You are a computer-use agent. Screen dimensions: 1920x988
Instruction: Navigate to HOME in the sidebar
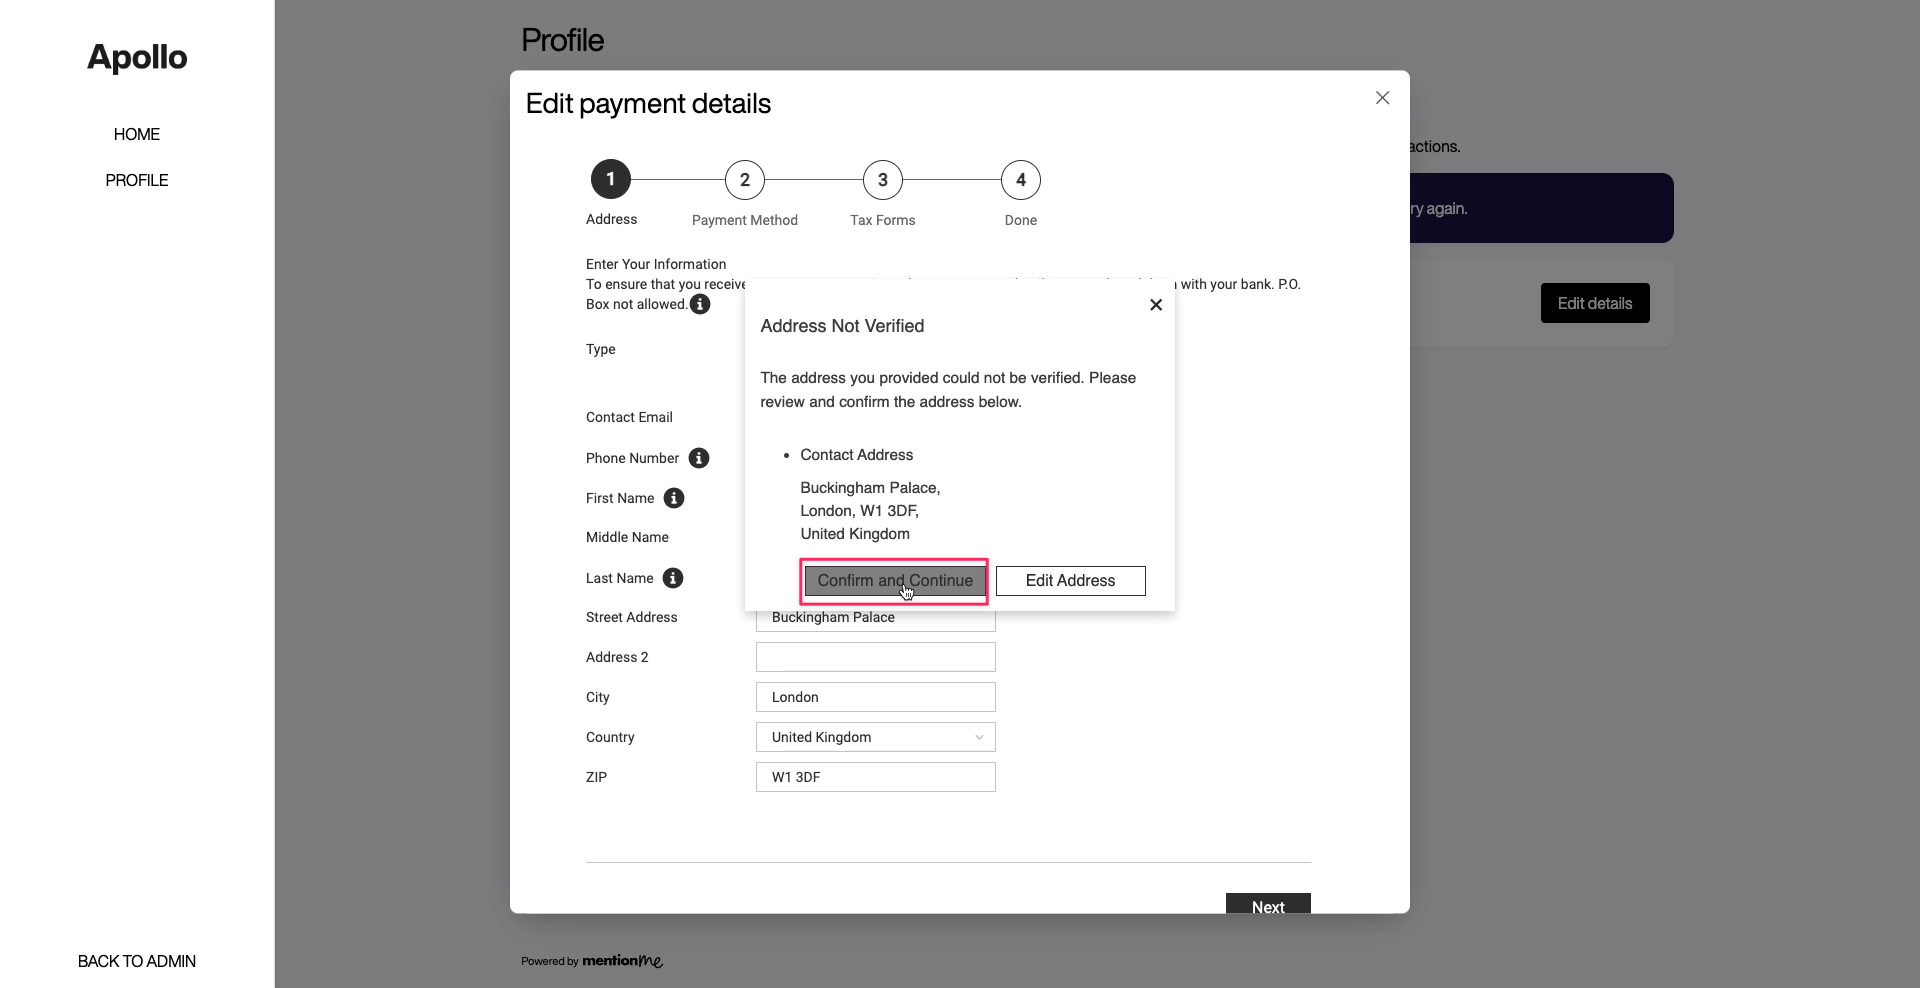coord(136,134)
